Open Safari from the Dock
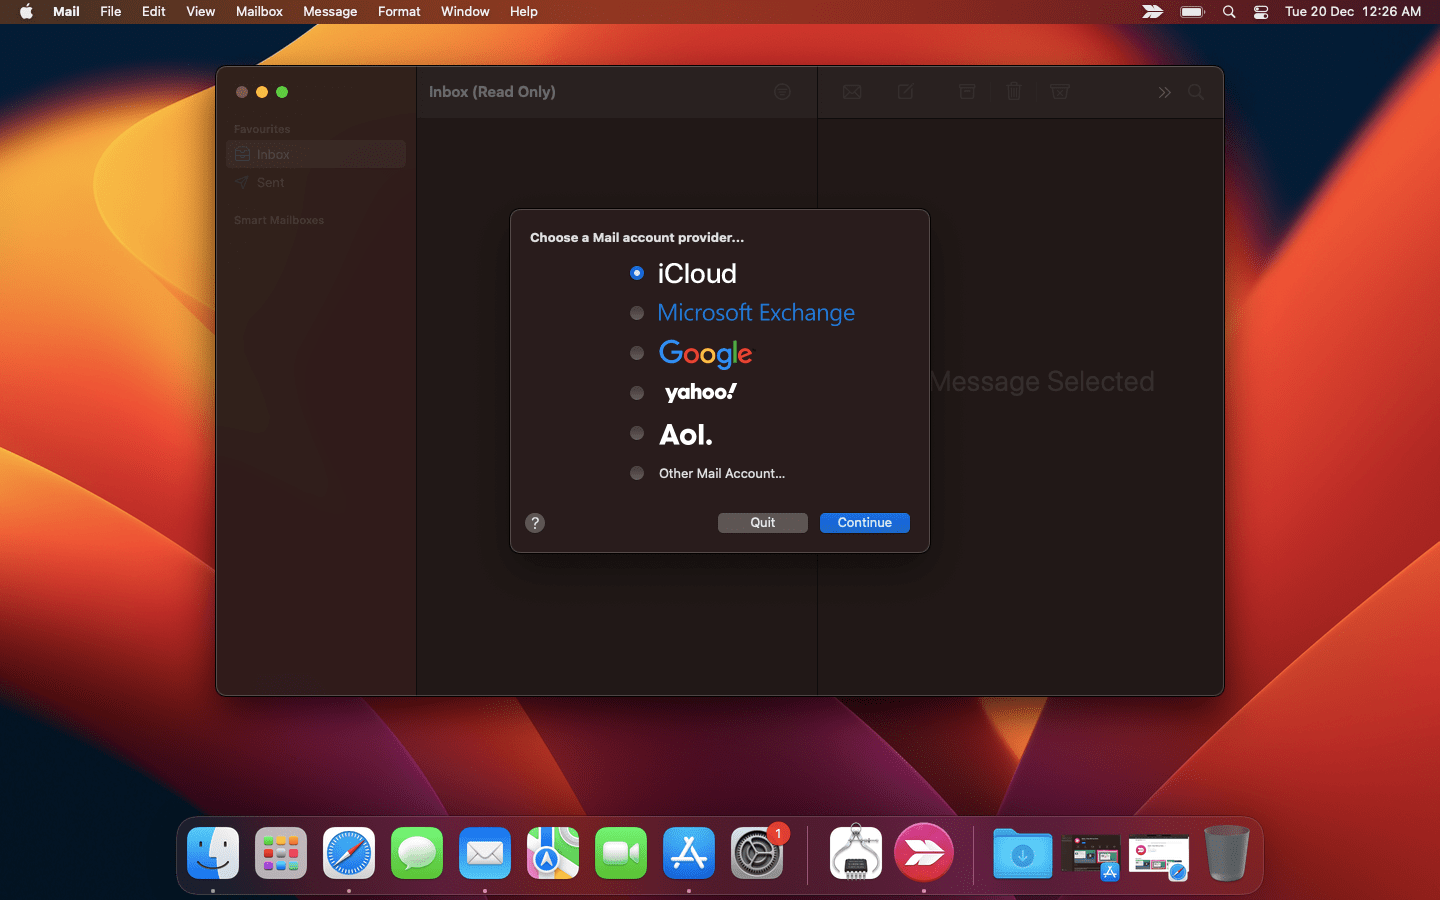 click(348, 853)
